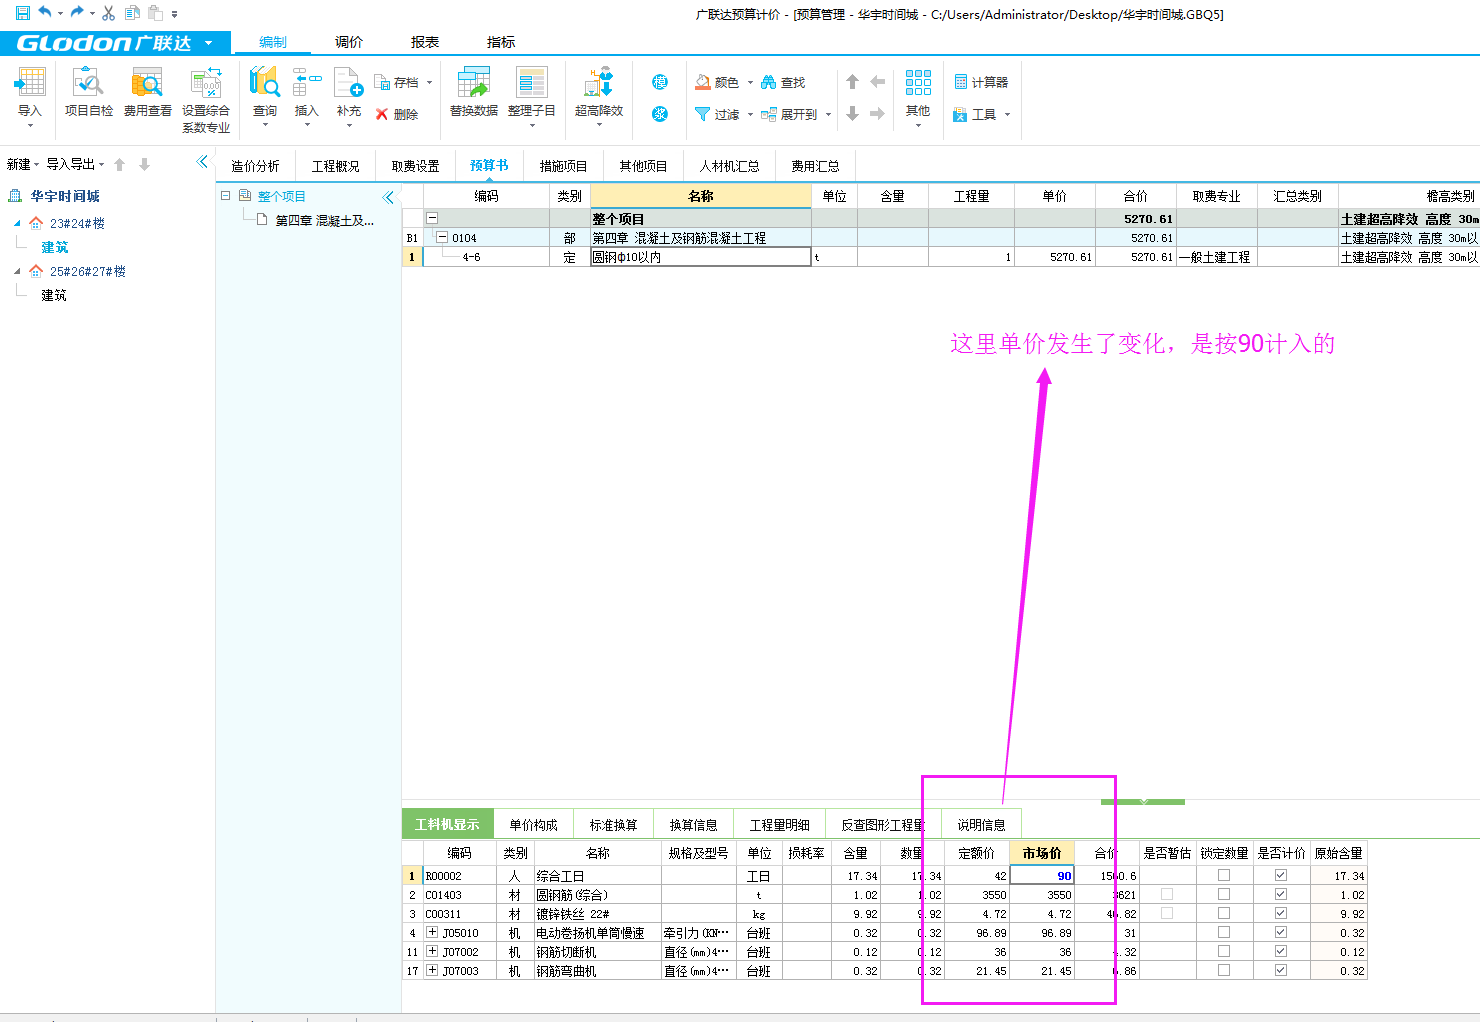Click the name cell 圆钢φ10以内

click(700, 257)
